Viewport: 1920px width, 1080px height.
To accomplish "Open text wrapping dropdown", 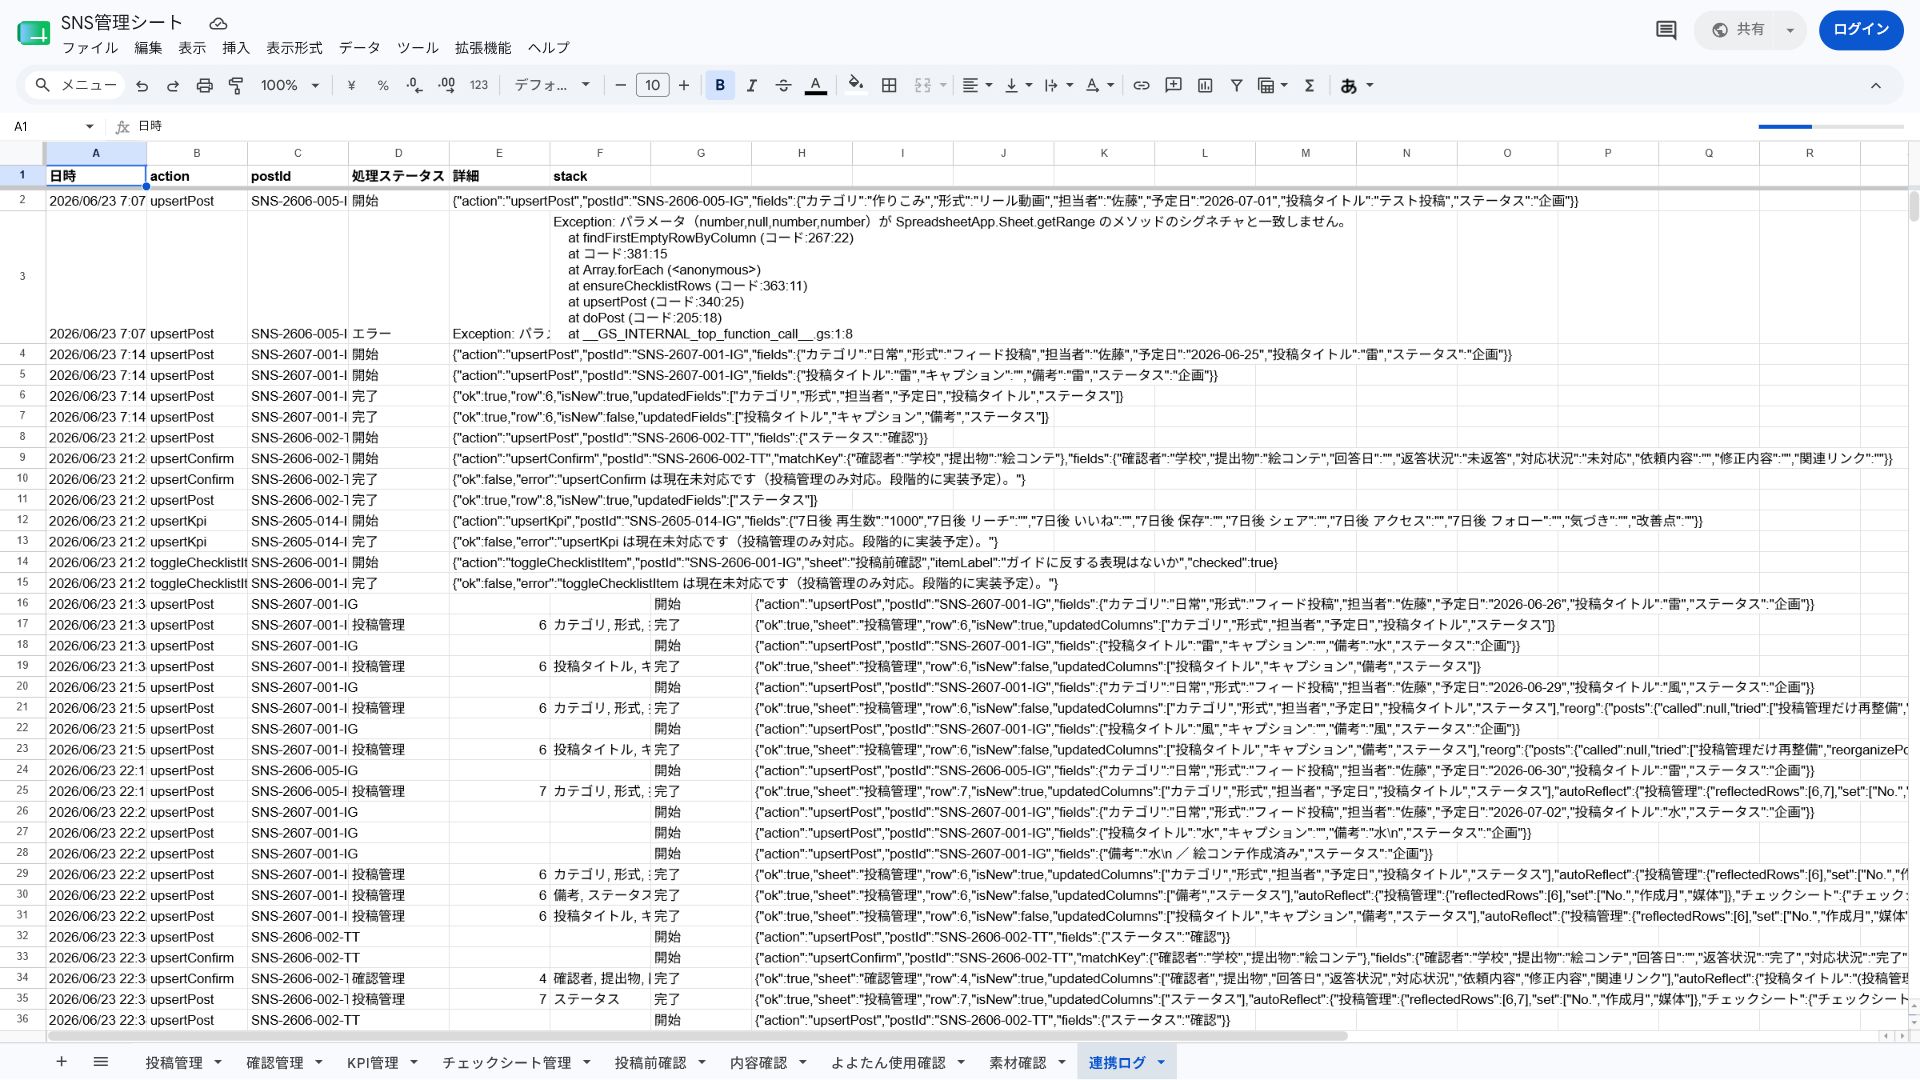I will coord(1058,86).
